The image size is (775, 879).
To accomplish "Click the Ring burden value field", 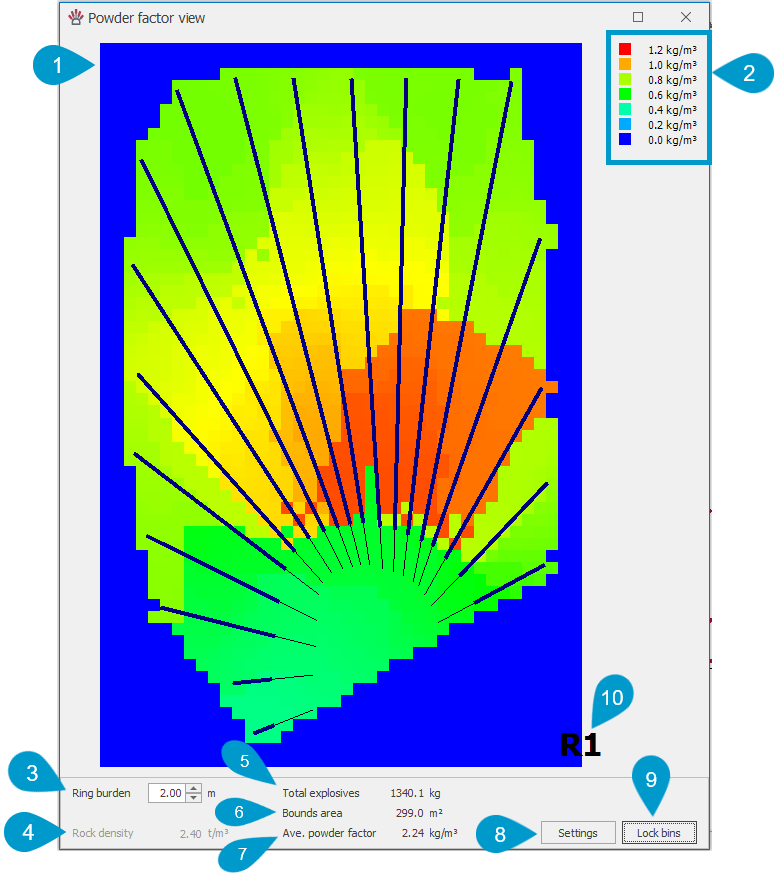I will 166,793.
